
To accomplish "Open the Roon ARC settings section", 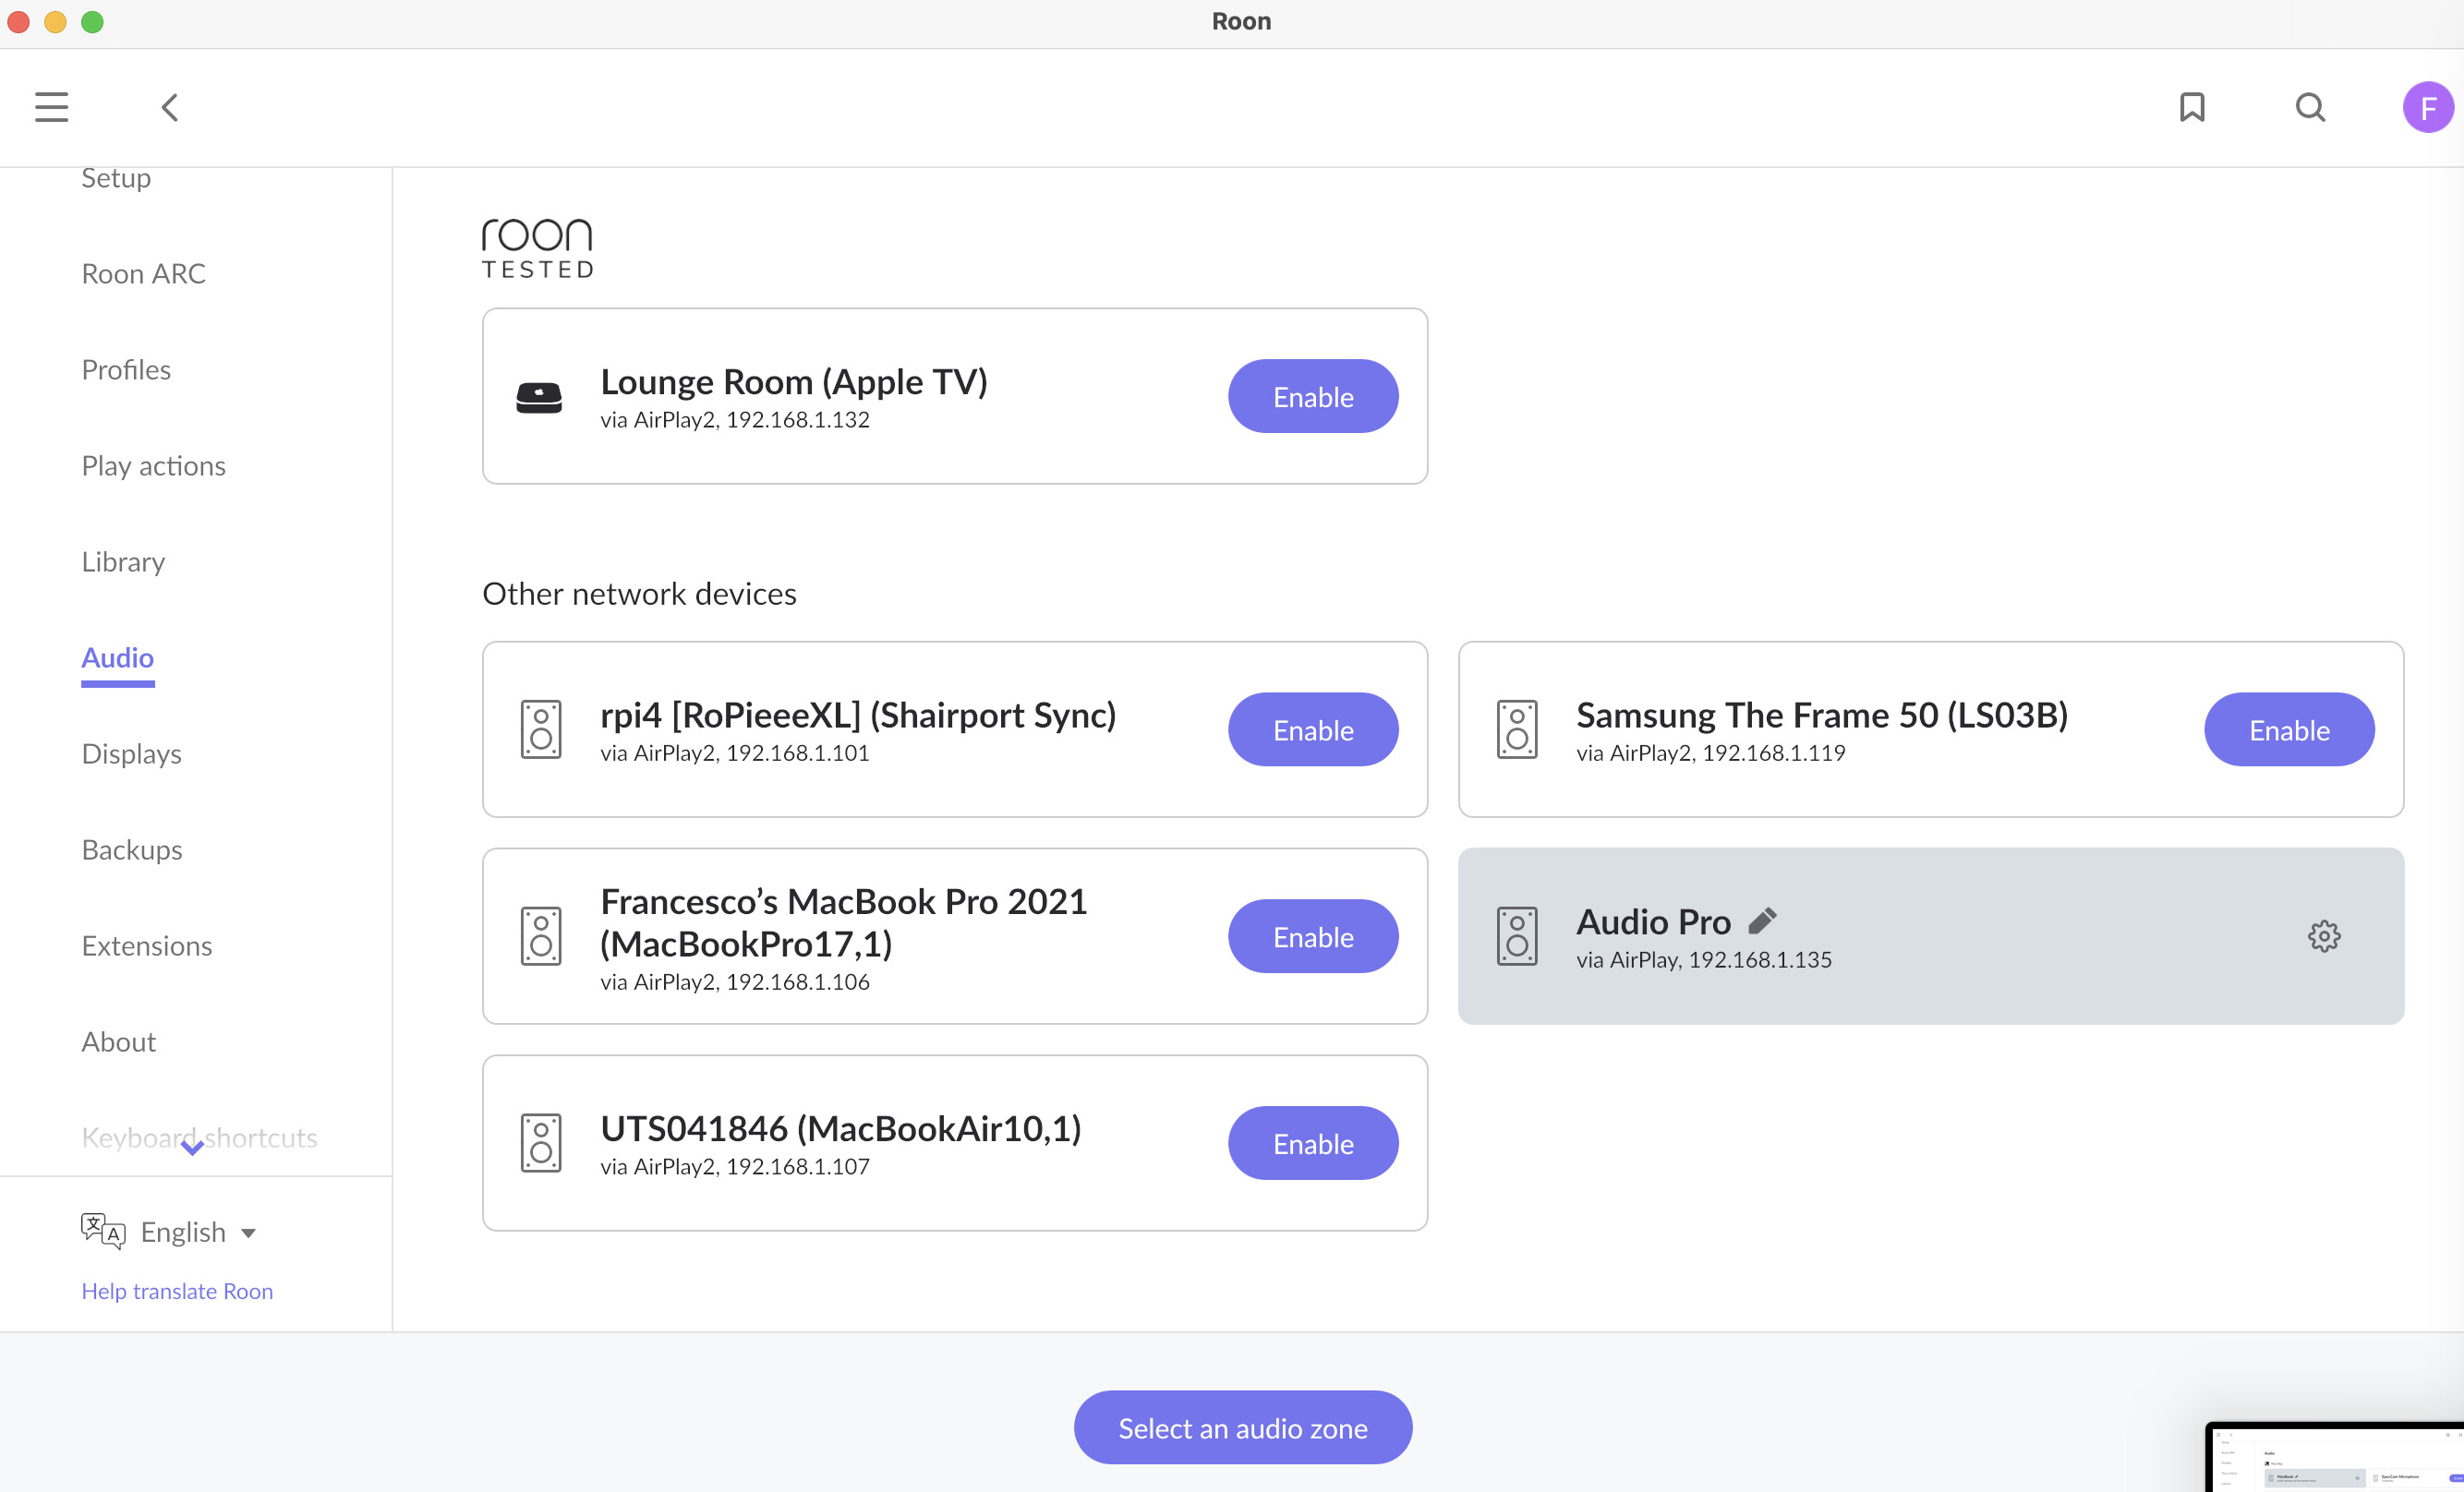I will [143, 273].
